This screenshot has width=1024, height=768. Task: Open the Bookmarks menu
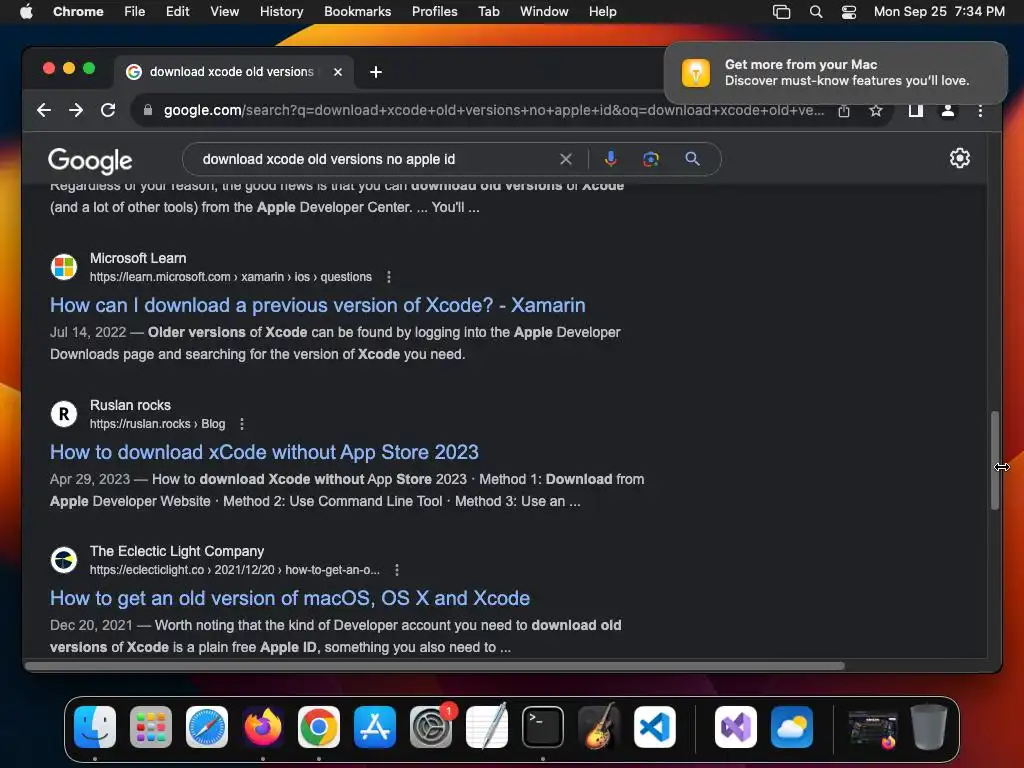(x=357, y=11)
